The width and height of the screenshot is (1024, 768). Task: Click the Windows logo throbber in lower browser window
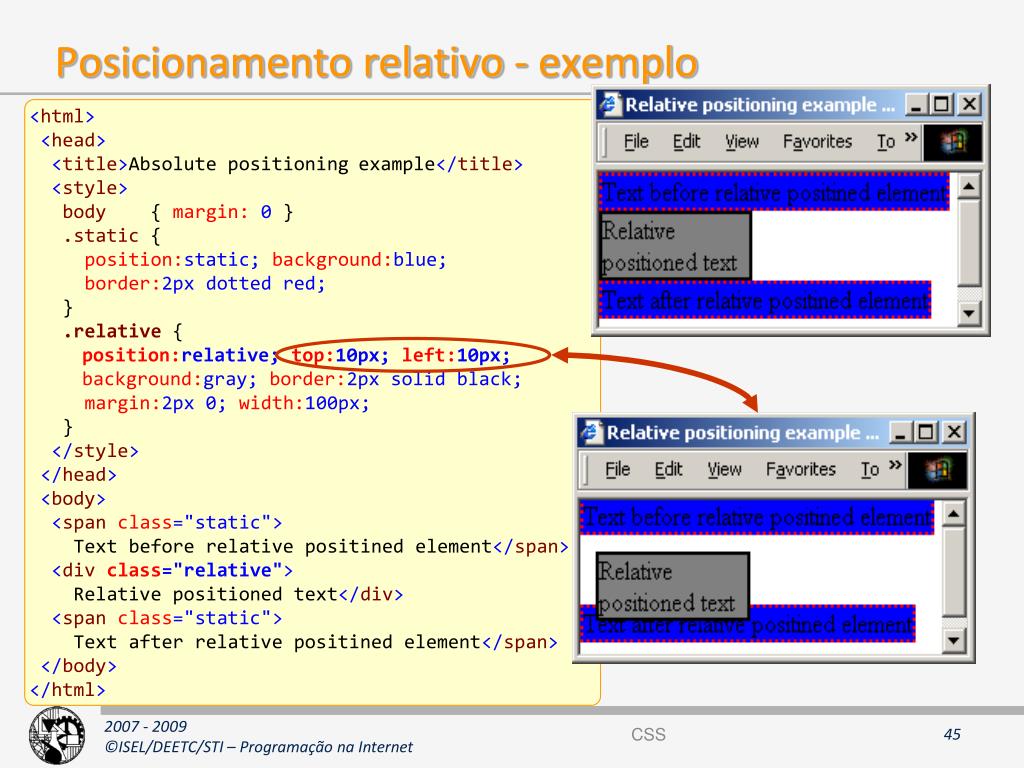(937, 470)
